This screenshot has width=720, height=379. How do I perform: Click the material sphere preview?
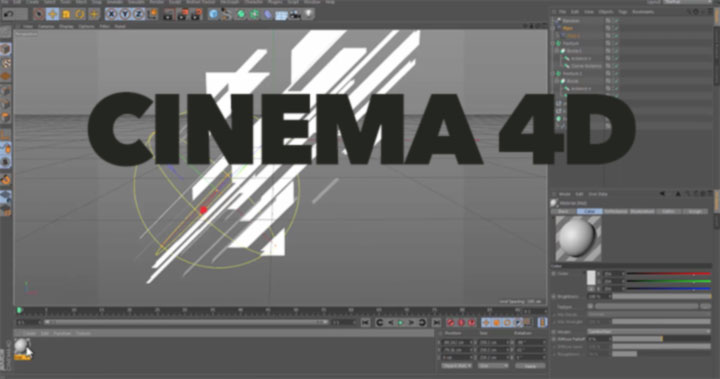click(578, 238)
